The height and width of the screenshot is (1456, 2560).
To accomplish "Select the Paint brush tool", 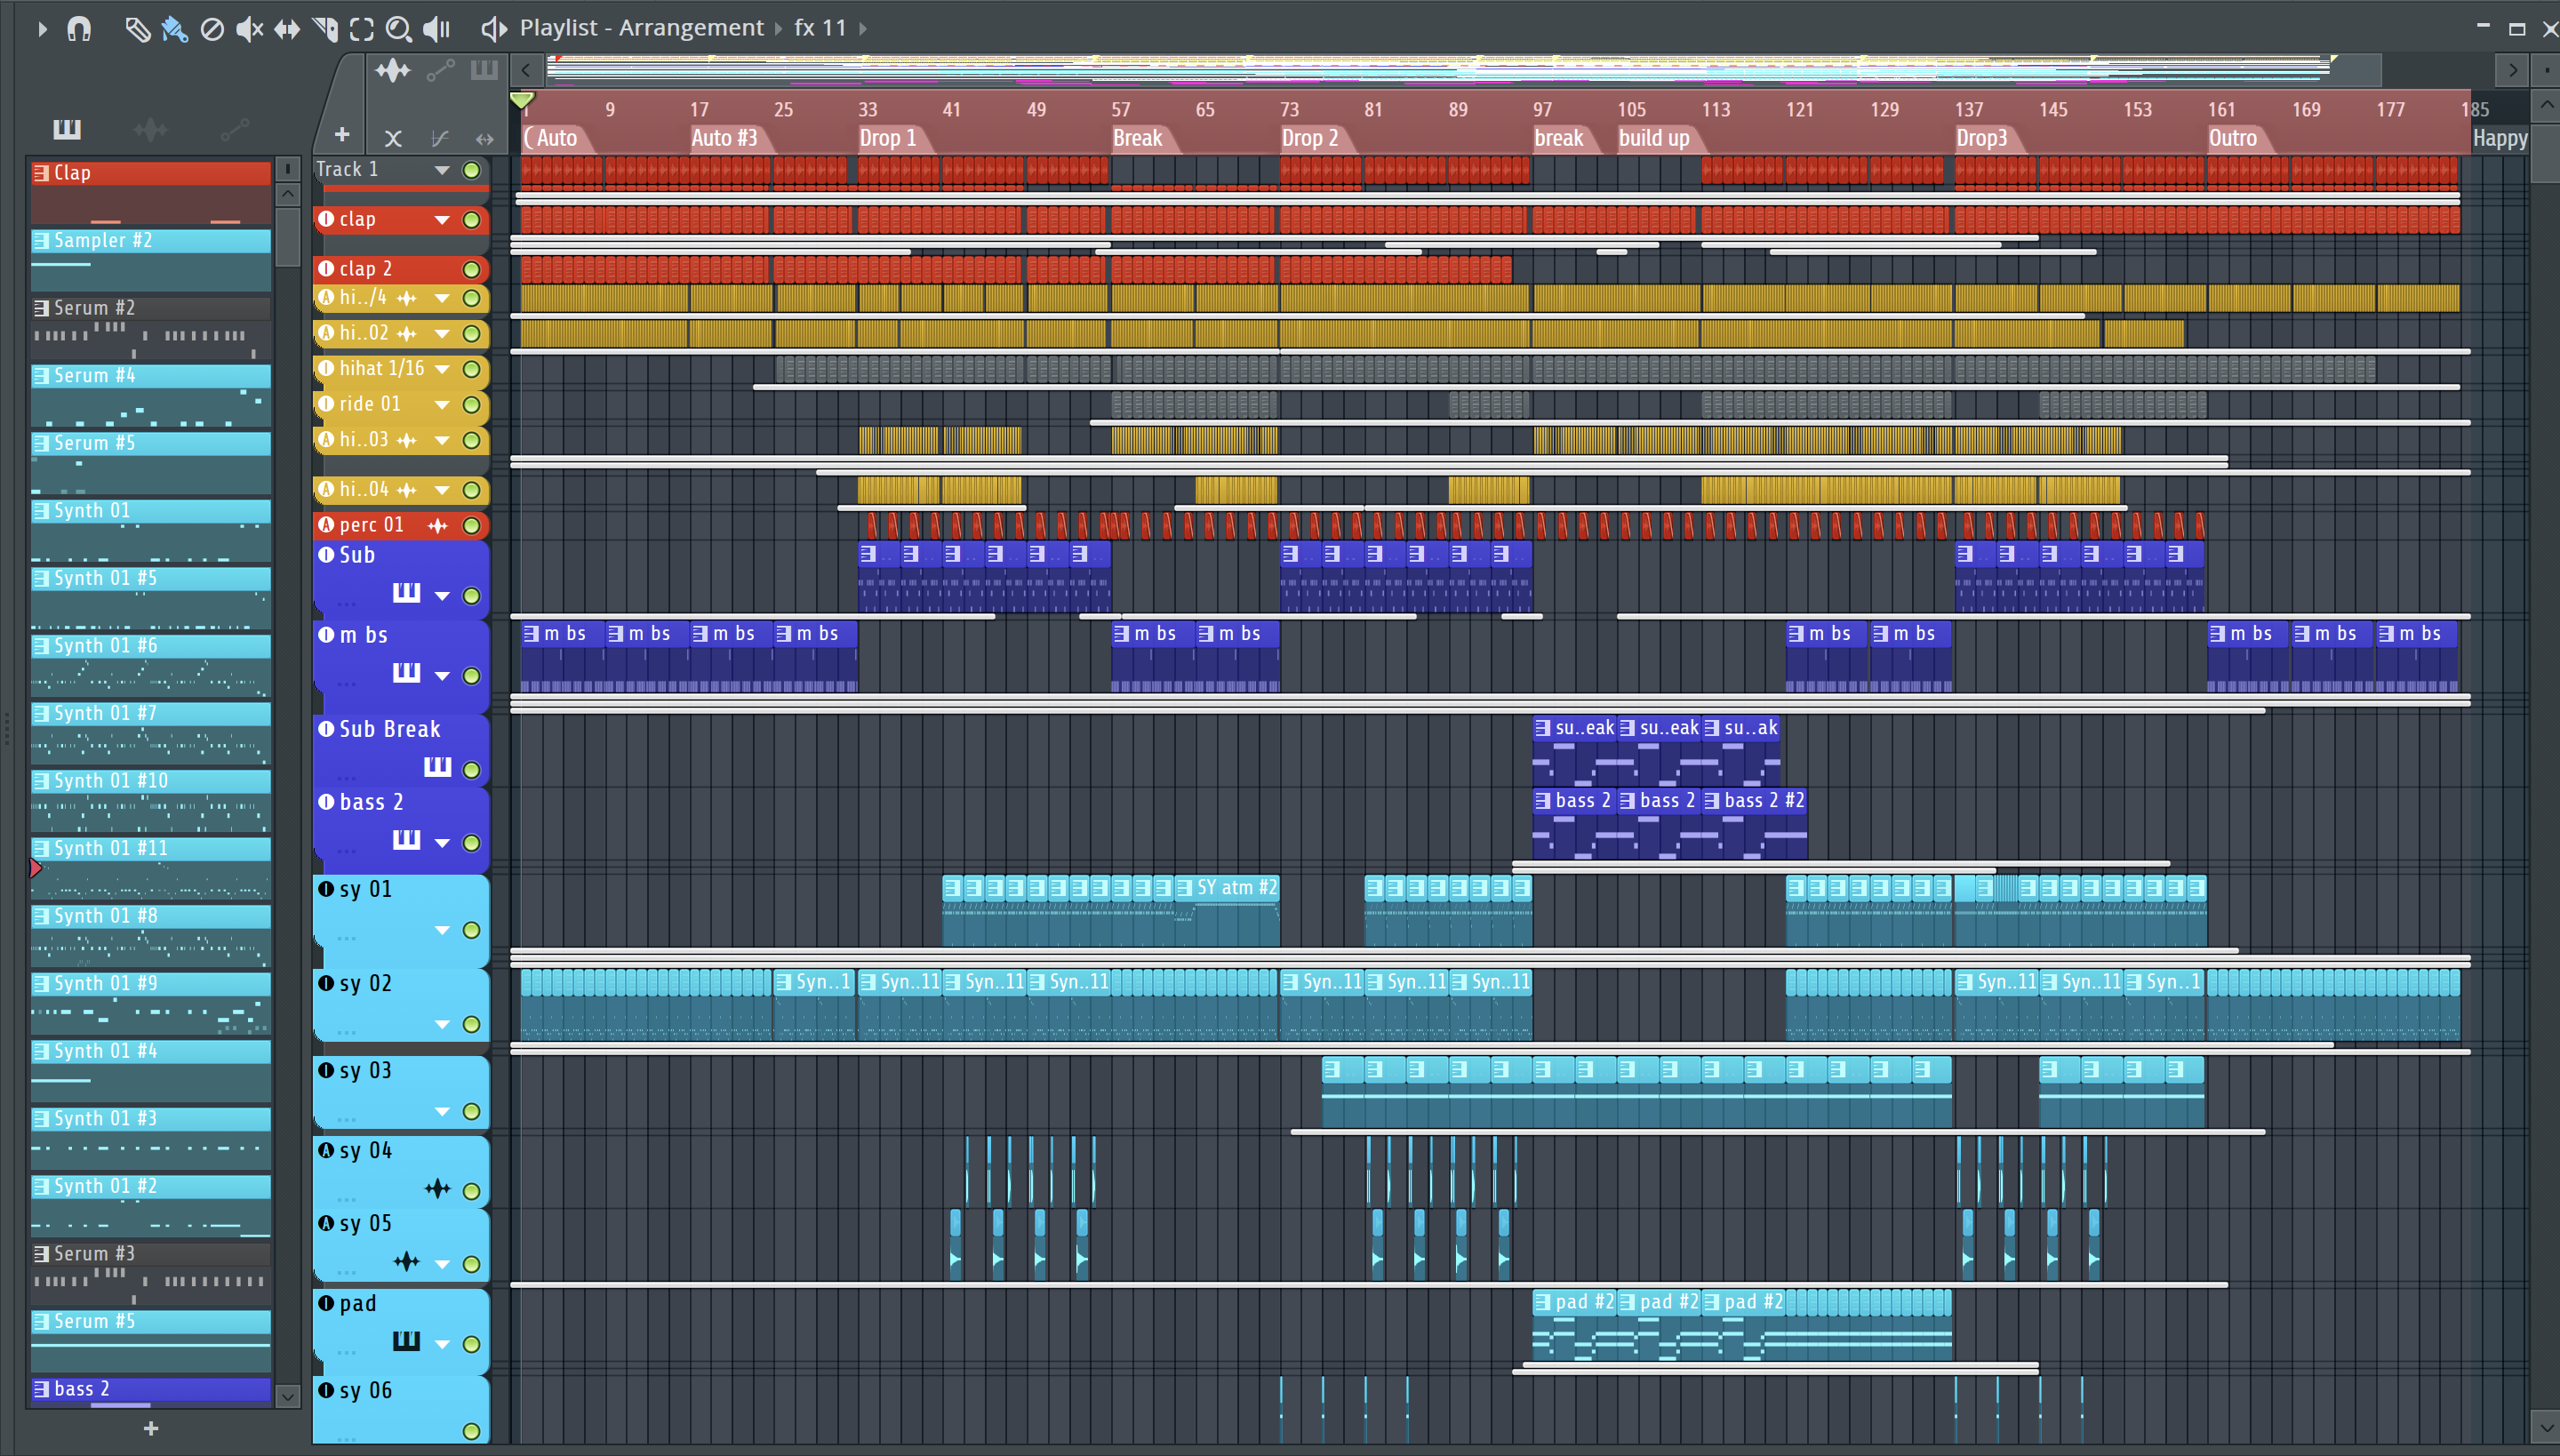I will (x=174, y=28).
